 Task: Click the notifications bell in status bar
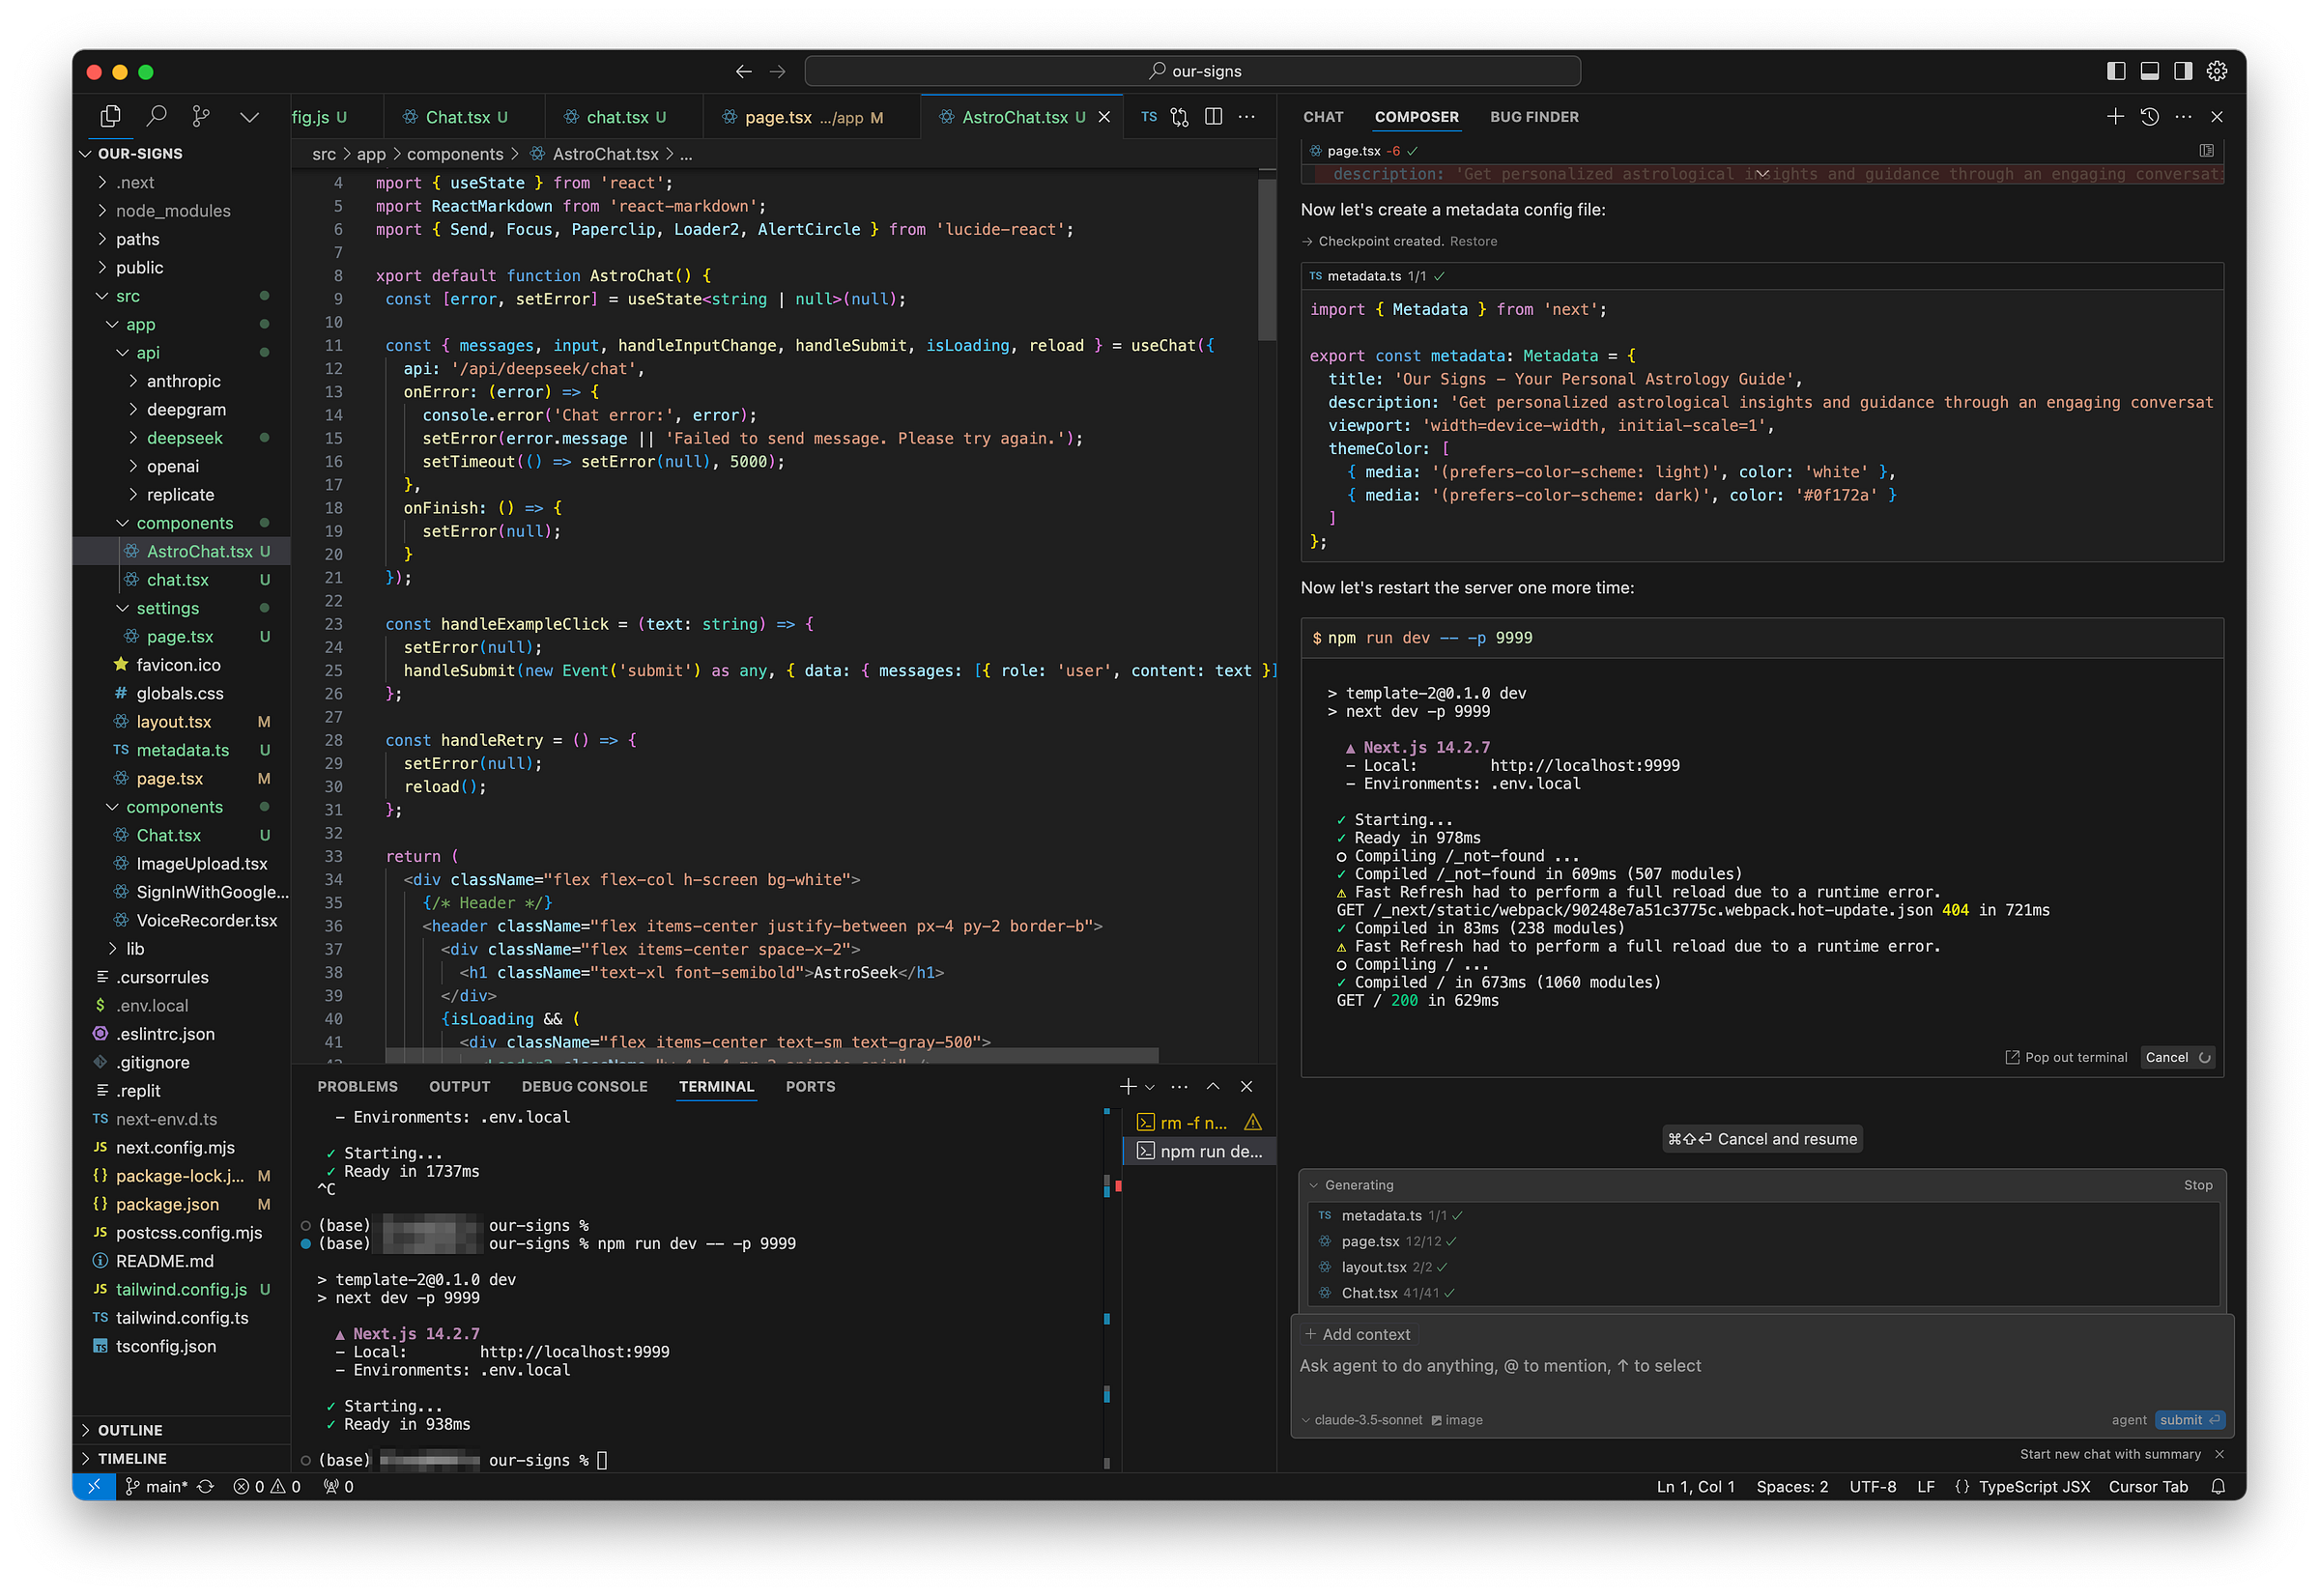pyautogui.click(x=2217, y=1487)
